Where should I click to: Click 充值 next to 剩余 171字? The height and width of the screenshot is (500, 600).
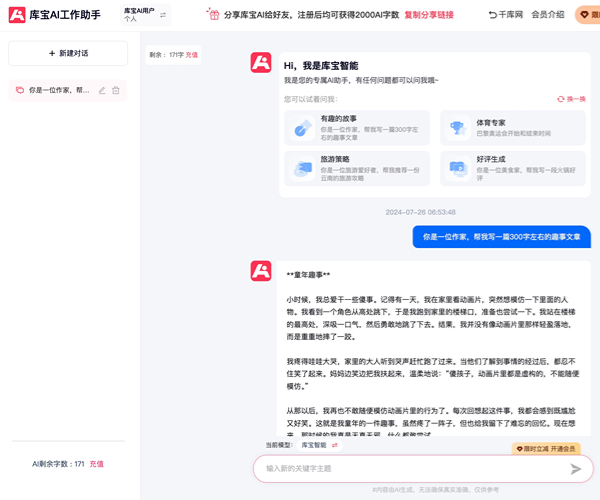(x=191, y=55)
